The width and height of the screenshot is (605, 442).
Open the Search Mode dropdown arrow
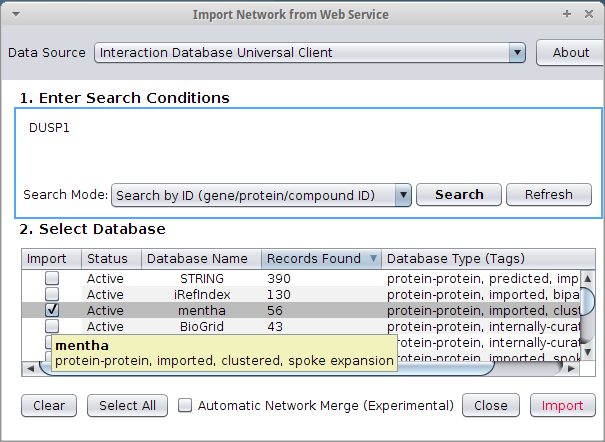coord(403,195)
